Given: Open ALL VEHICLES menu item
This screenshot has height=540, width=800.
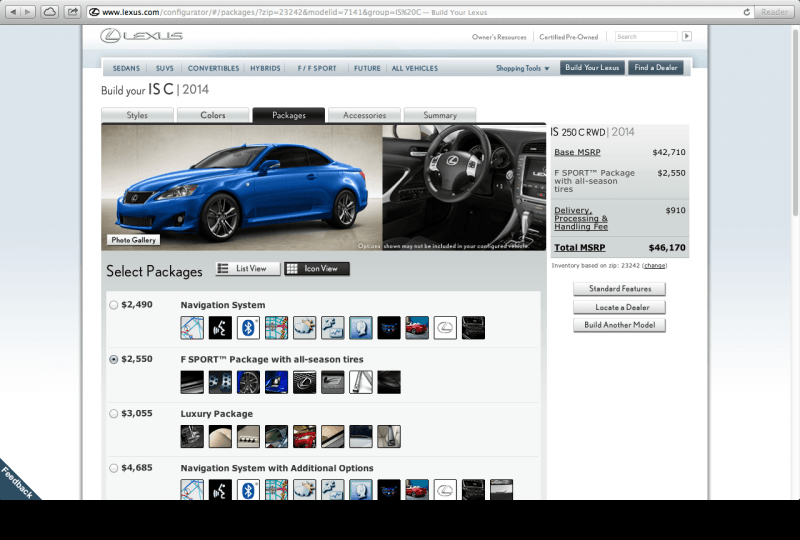Looking at the screenshot, I should (415, 68).
